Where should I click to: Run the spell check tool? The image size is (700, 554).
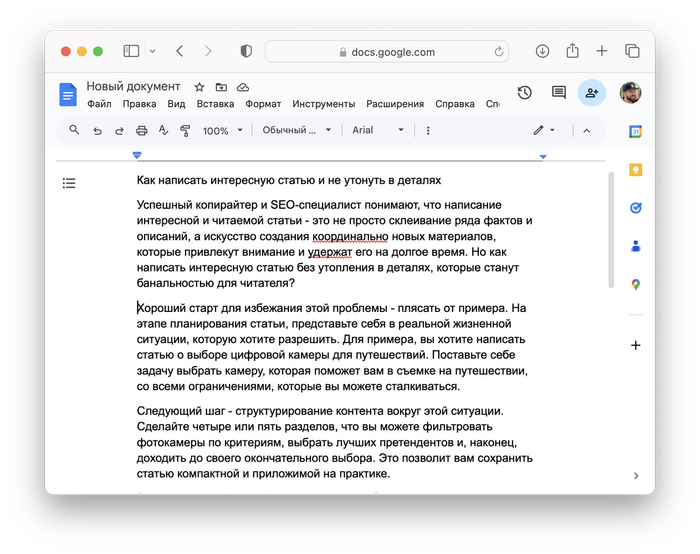pos(163,130)
